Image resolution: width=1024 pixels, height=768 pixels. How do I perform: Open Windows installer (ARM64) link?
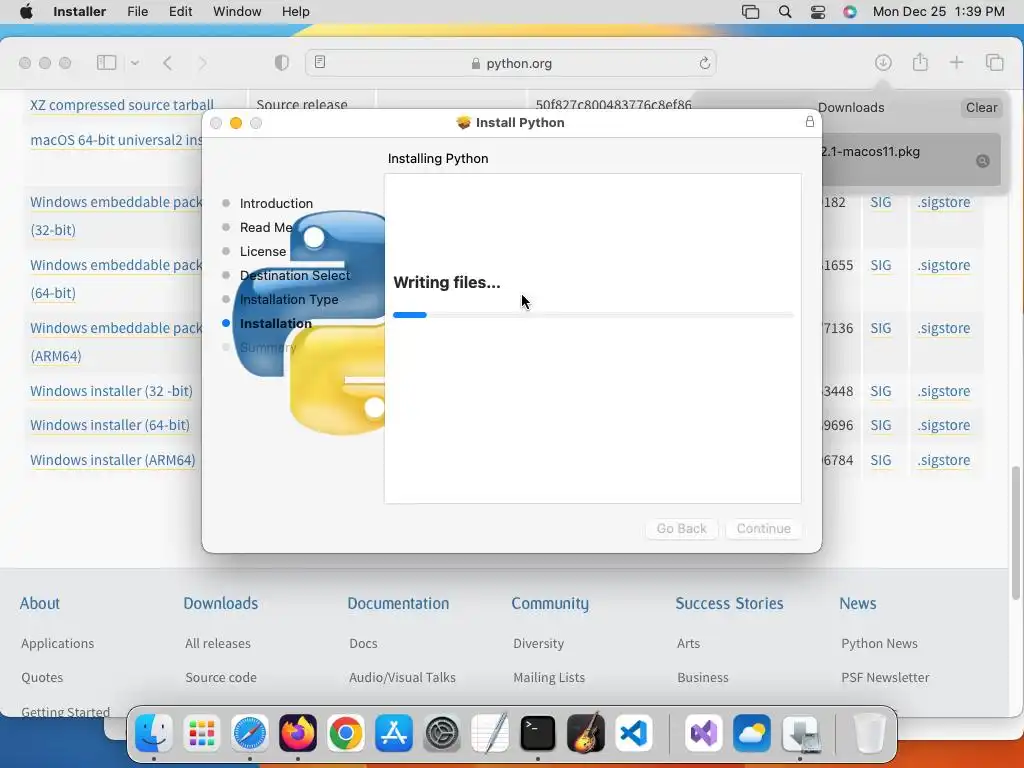pyautogui.click(x=112, y=460)
